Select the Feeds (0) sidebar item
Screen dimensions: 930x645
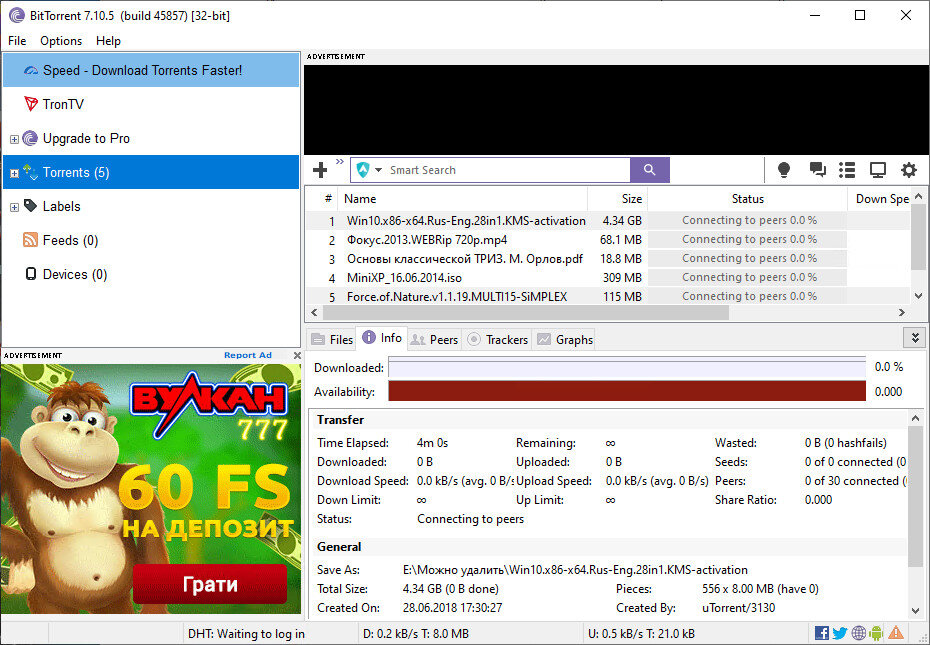(151, 240)
